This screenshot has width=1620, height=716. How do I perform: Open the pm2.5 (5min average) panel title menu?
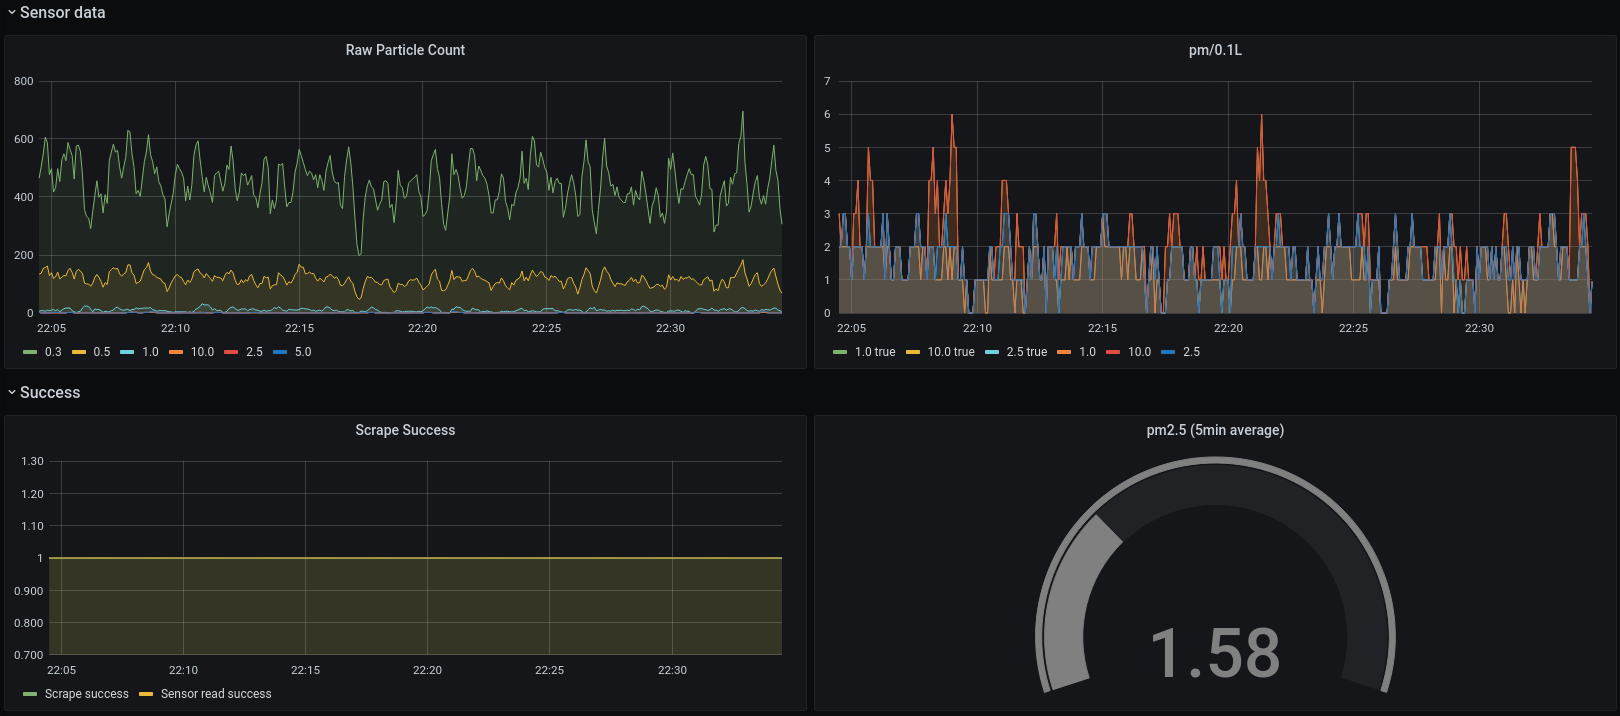point(1215,430)
